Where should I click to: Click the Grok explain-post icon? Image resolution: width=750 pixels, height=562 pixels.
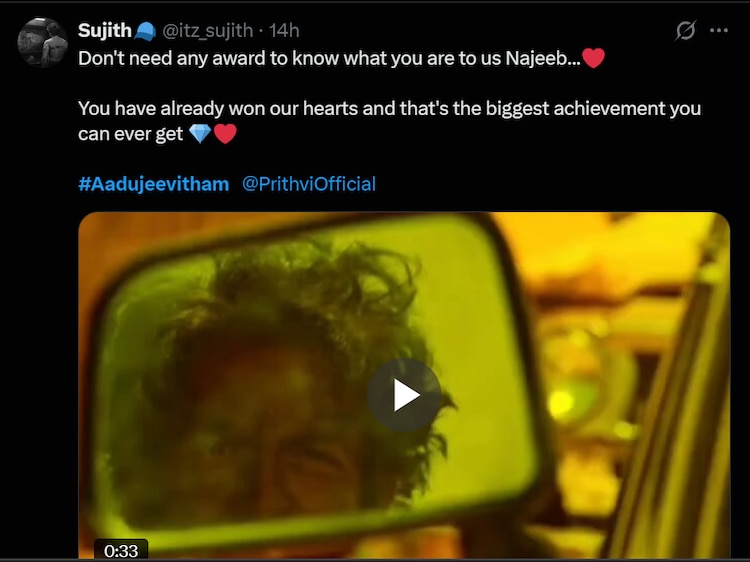685,31
